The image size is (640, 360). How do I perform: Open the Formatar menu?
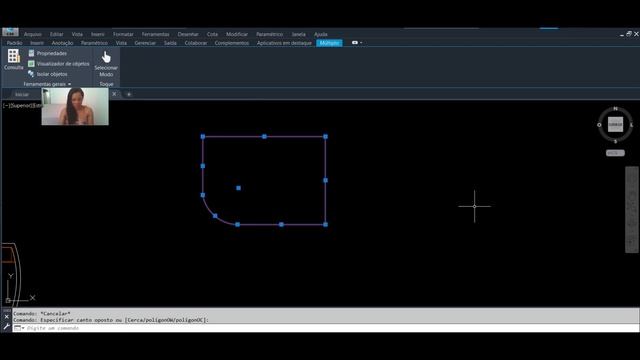pos(123,34)
